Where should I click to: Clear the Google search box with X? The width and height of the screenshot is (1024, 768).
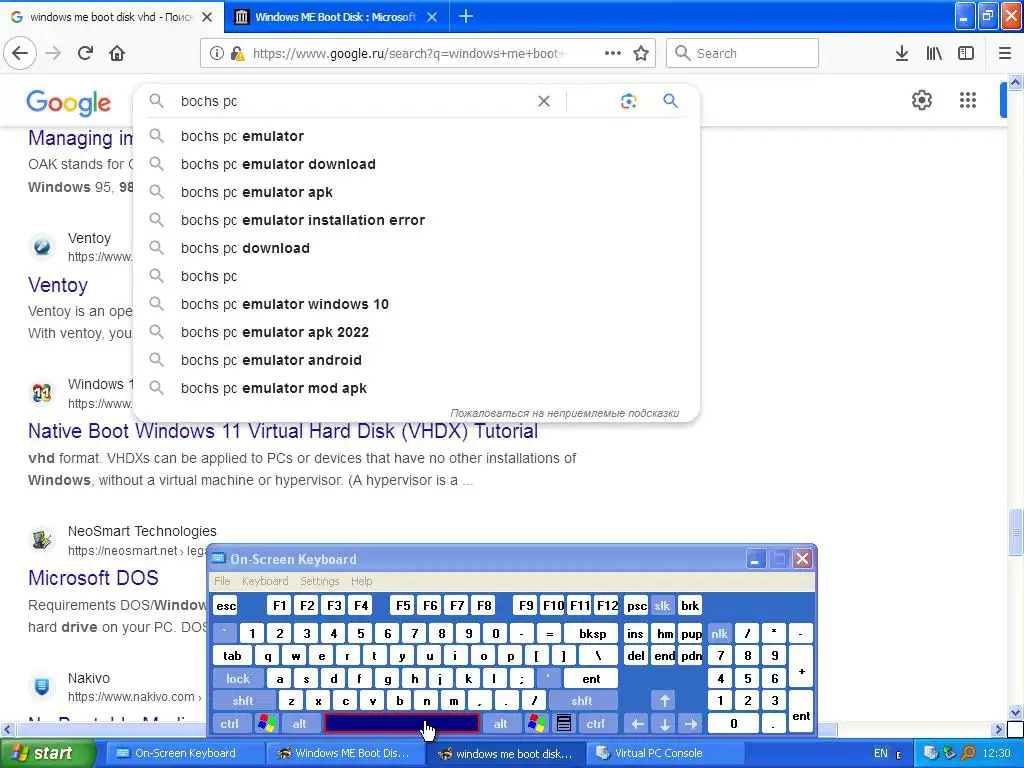(x=543, y=101)
